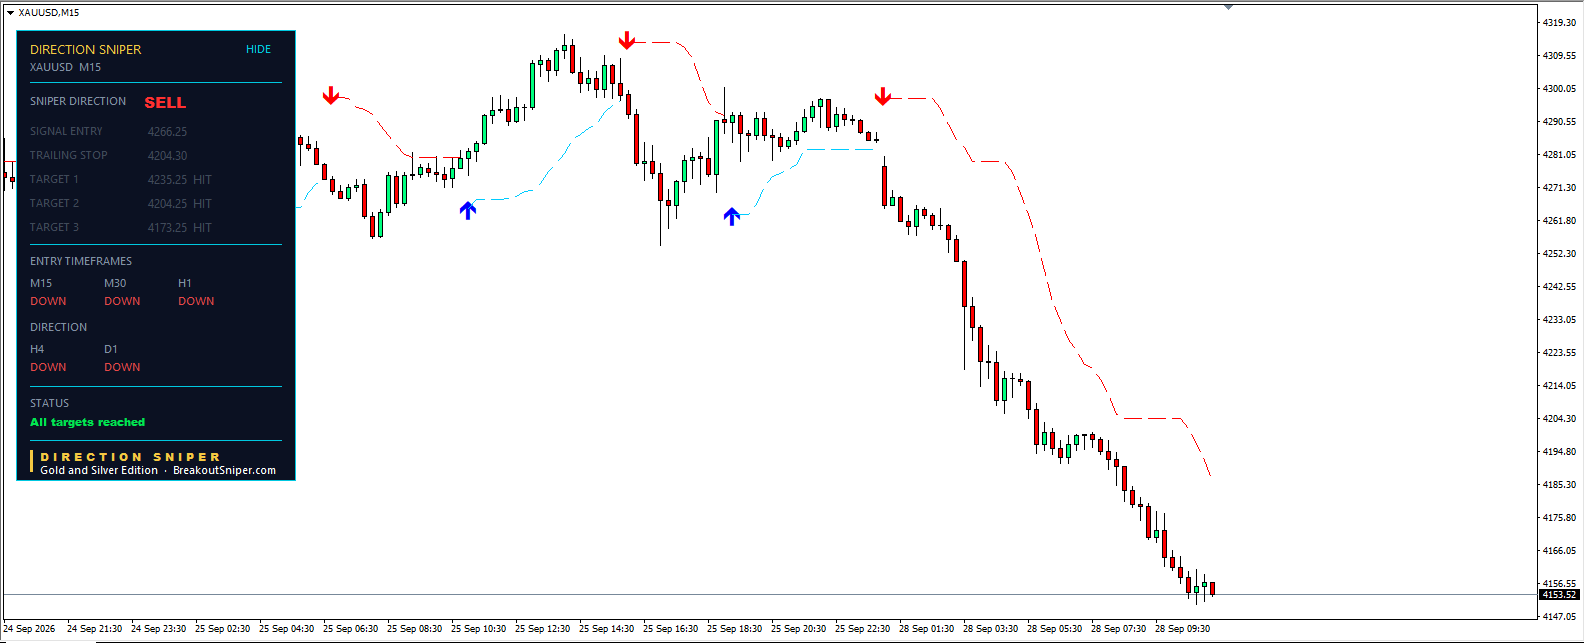
Task: Select the blue buy arrow near 25 Sep 18:30
Action: (732, 216)
